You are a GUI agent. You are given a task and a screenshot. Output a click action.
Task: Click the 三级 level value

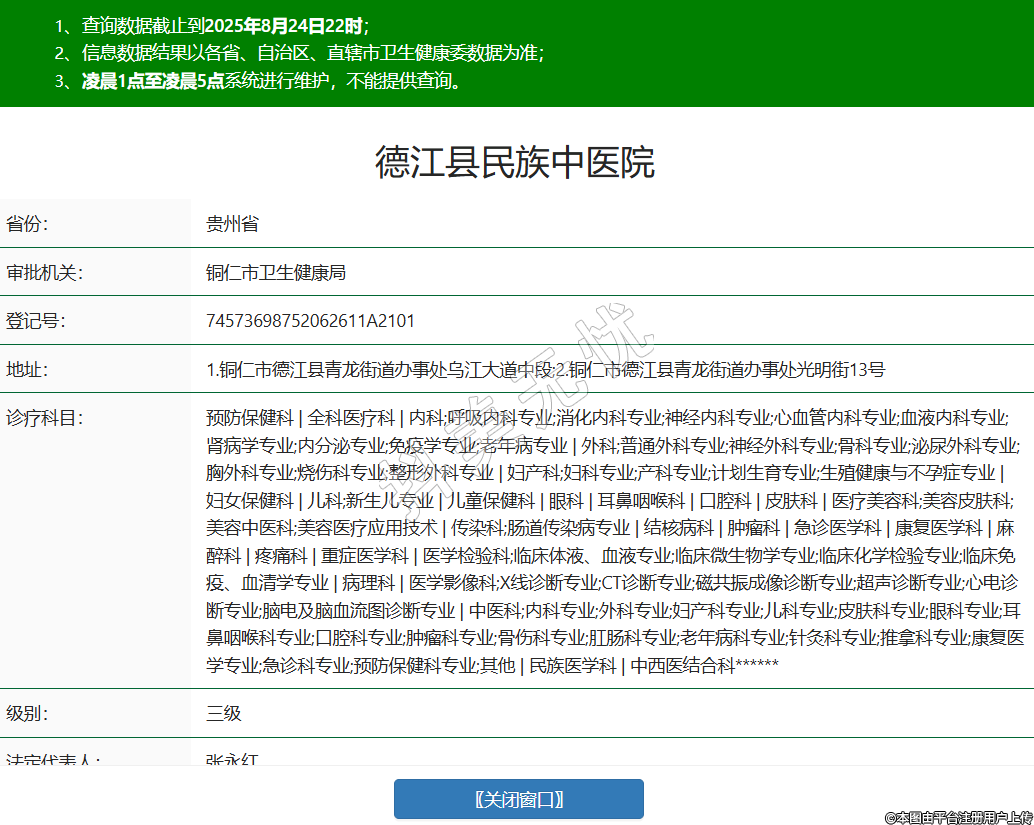point(224,713)
